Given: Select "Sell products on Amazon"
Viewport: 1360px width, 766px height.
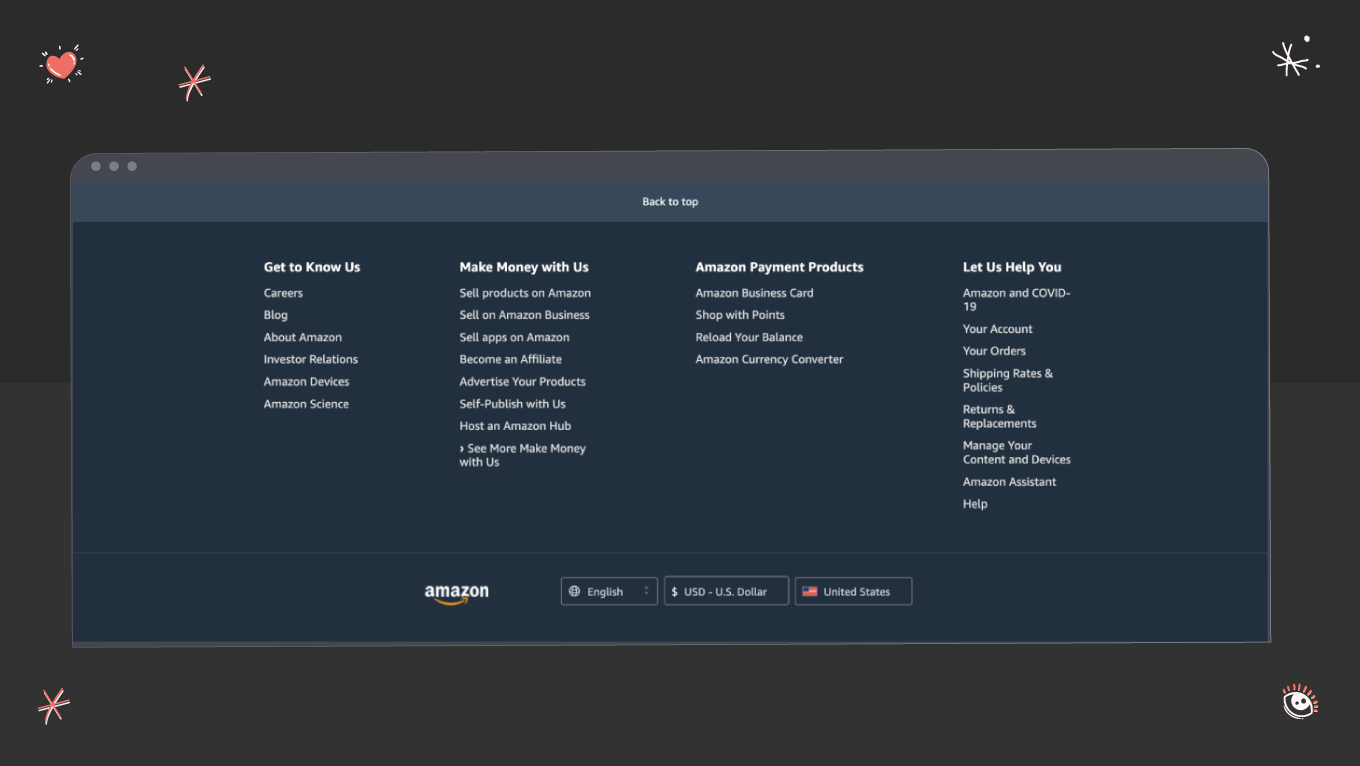Looking at the screenshot, I should [x=525, y=292].
